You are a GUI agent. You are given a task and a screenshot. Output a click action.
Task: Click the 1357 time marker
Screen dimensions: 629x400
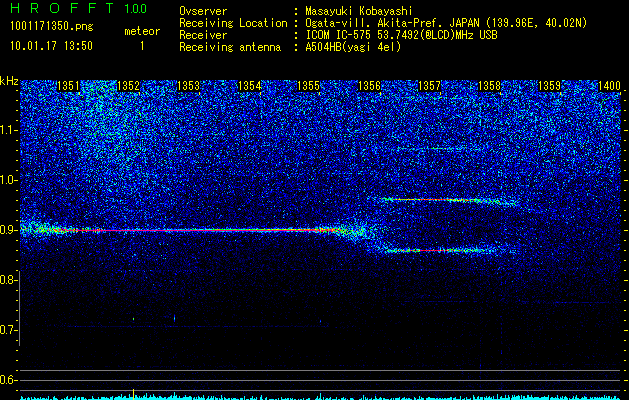click(429, 86)
